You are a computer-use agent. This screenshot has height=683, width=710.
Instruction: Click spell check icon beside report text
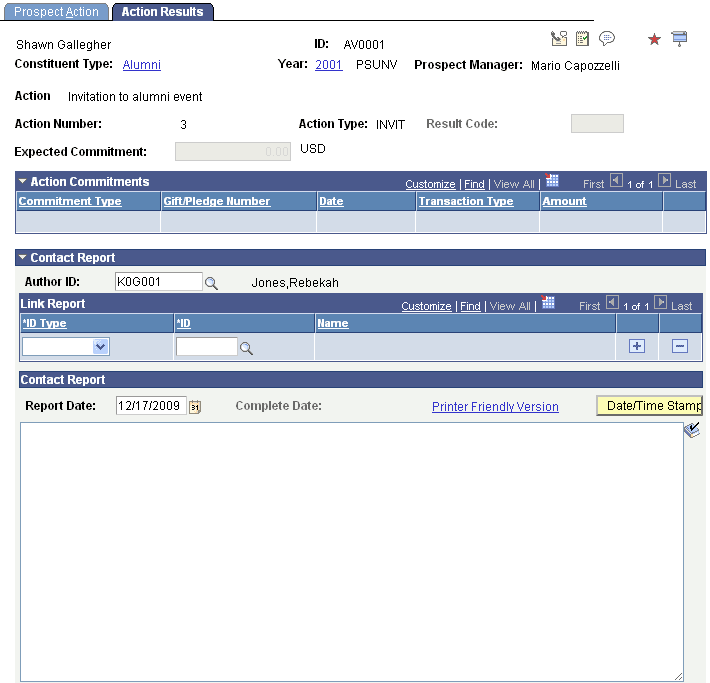point(692,430)
